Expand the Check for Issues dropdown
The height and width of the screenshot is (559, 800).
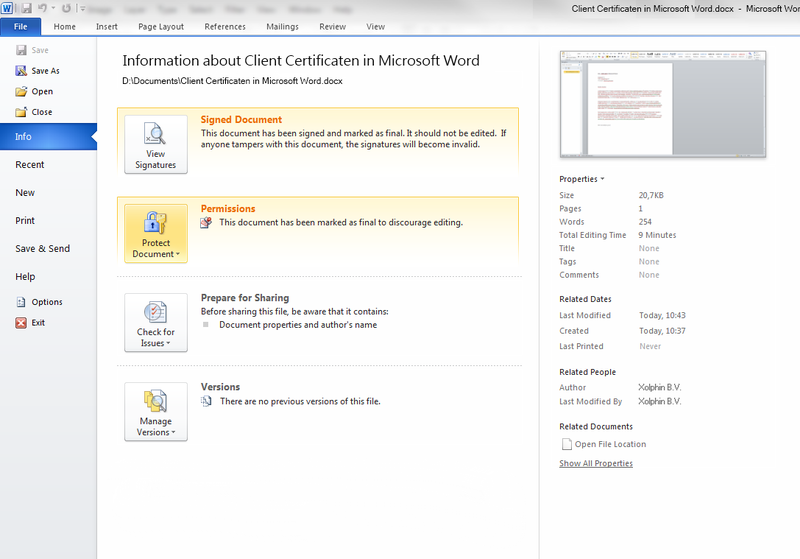(155, 323)
